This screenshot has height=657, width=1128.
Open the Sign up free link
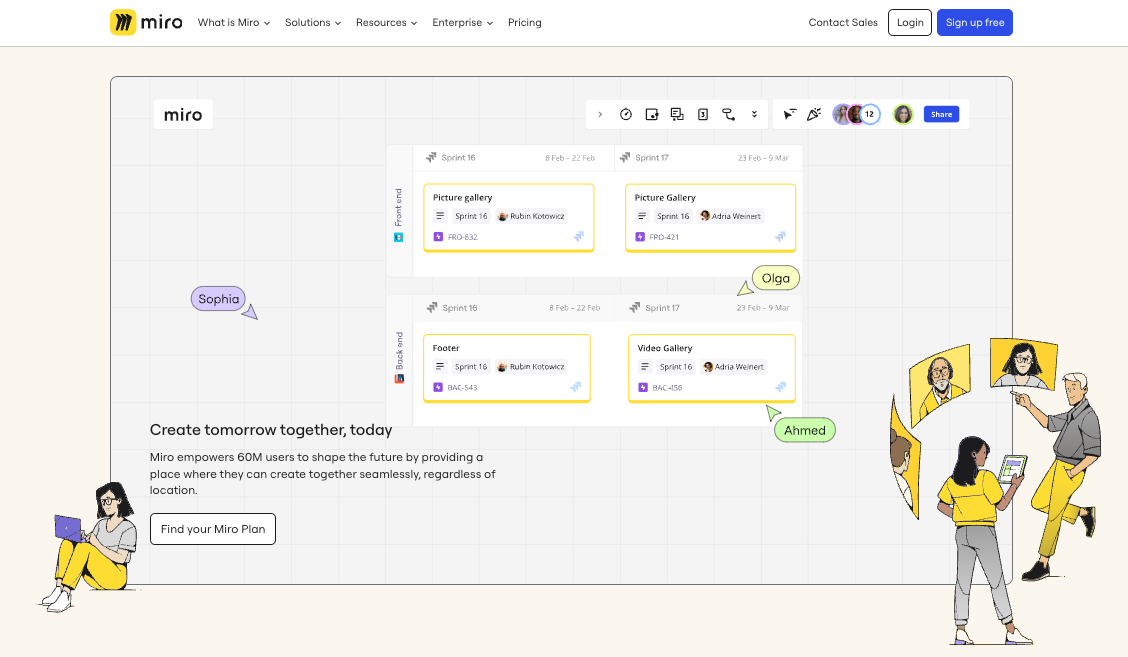click(x=974, y=22)
